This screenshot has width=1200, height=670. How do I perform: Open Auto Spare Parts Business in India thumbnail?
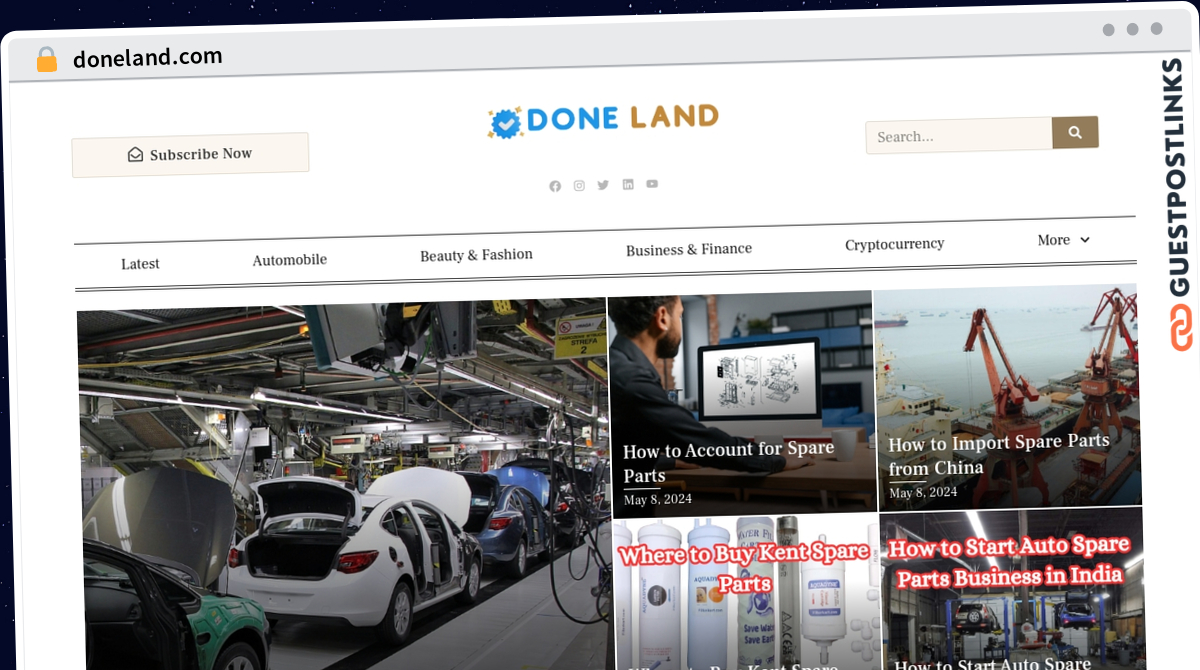[x=1011, y=587]
